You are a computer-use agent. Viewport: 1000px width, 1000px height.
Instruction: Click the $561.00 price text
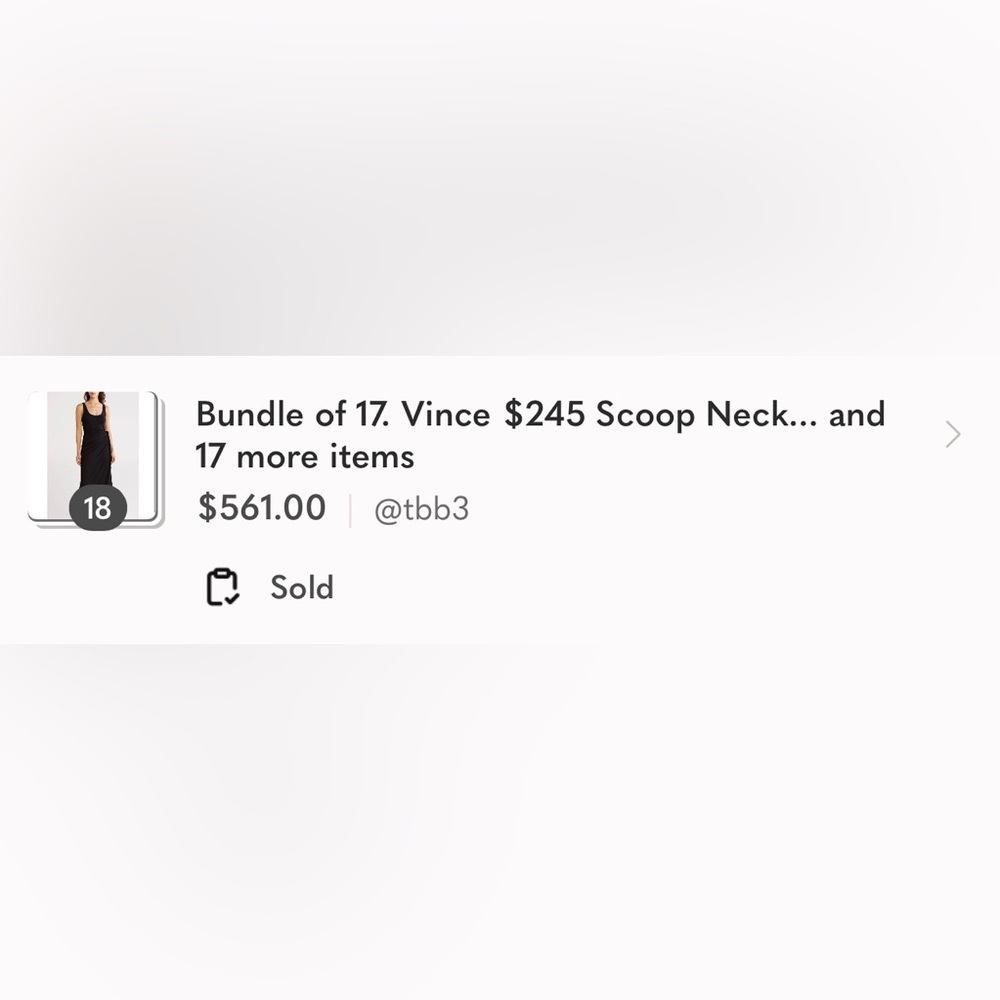point(260,507)
